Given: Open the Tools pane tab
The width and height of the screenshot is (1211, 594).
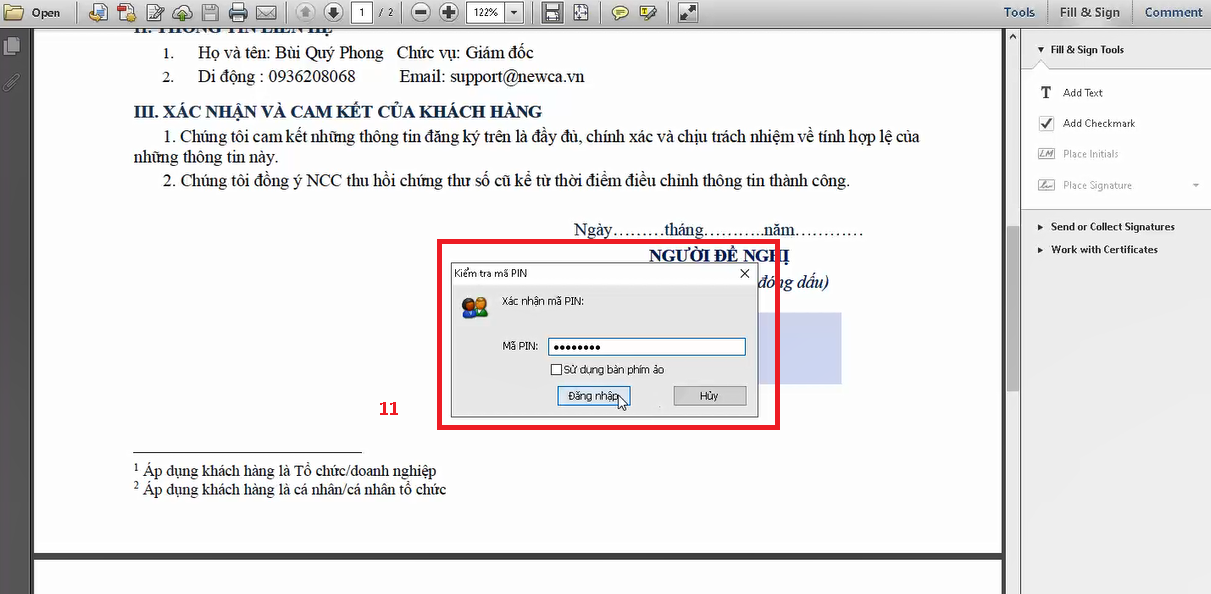Looking at the screenshot, I should point(1019,12).
